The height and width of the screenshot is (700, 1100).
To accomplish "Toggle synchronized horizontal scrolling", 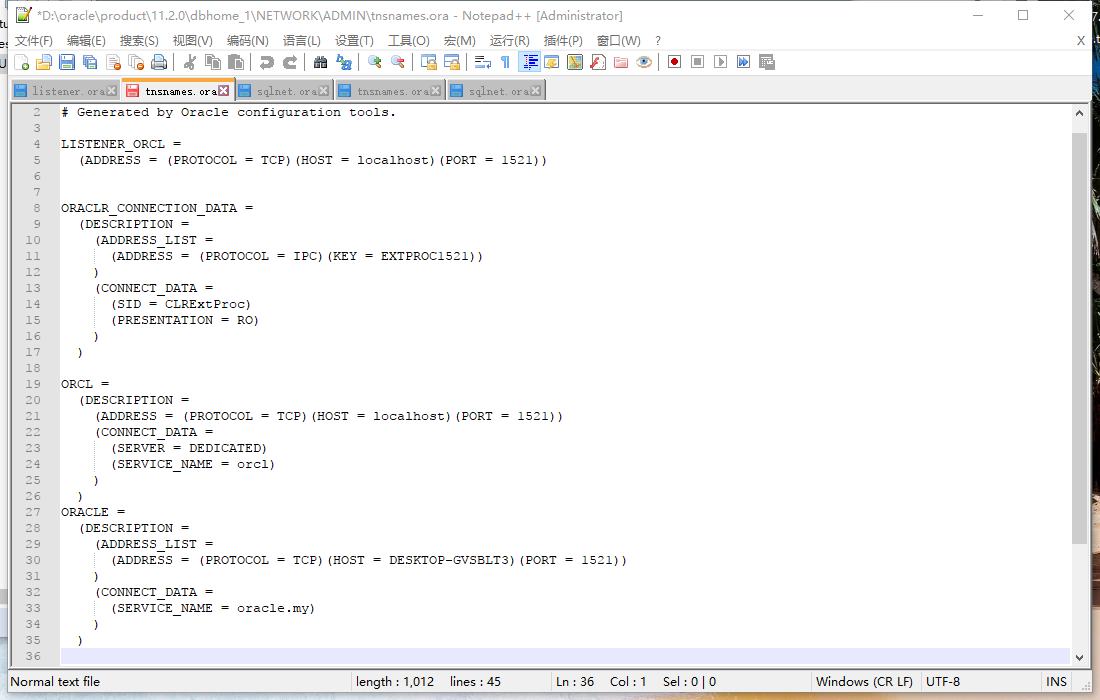I will coord(452,62).
